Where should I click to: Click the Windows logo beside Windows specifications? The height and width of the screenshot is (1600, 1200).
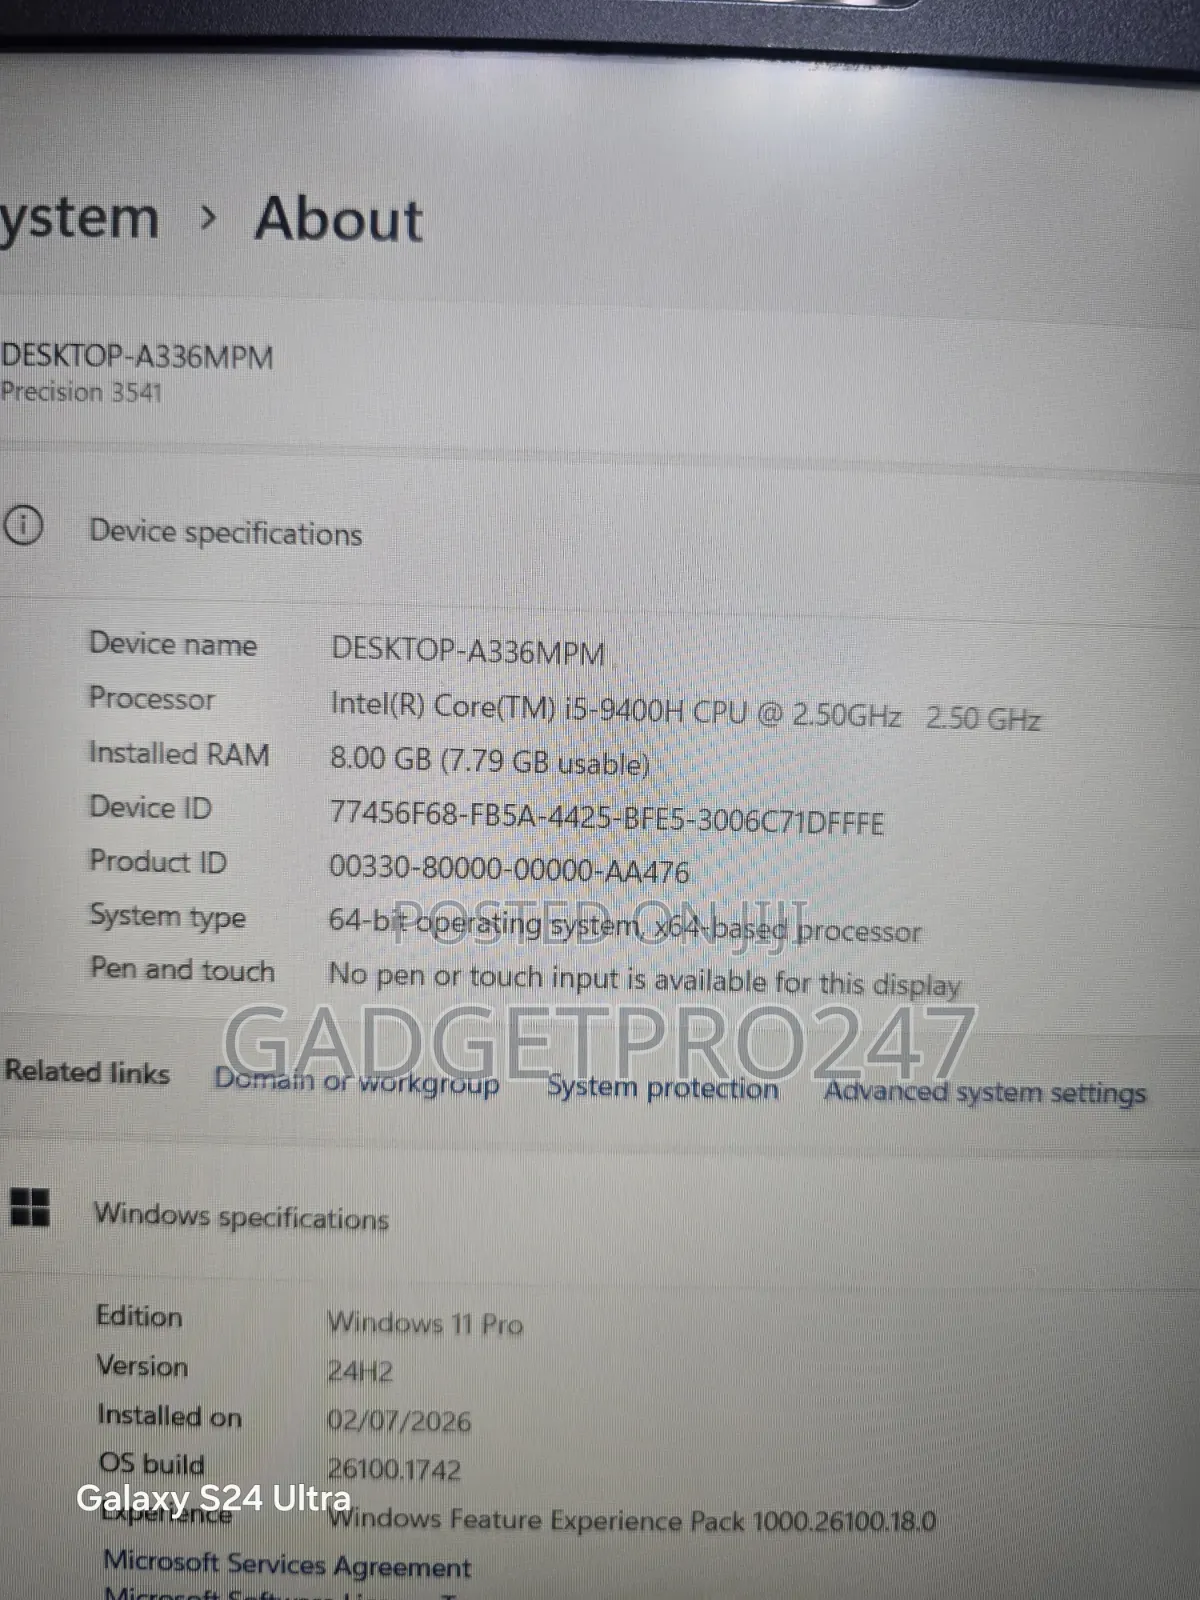29,1207
